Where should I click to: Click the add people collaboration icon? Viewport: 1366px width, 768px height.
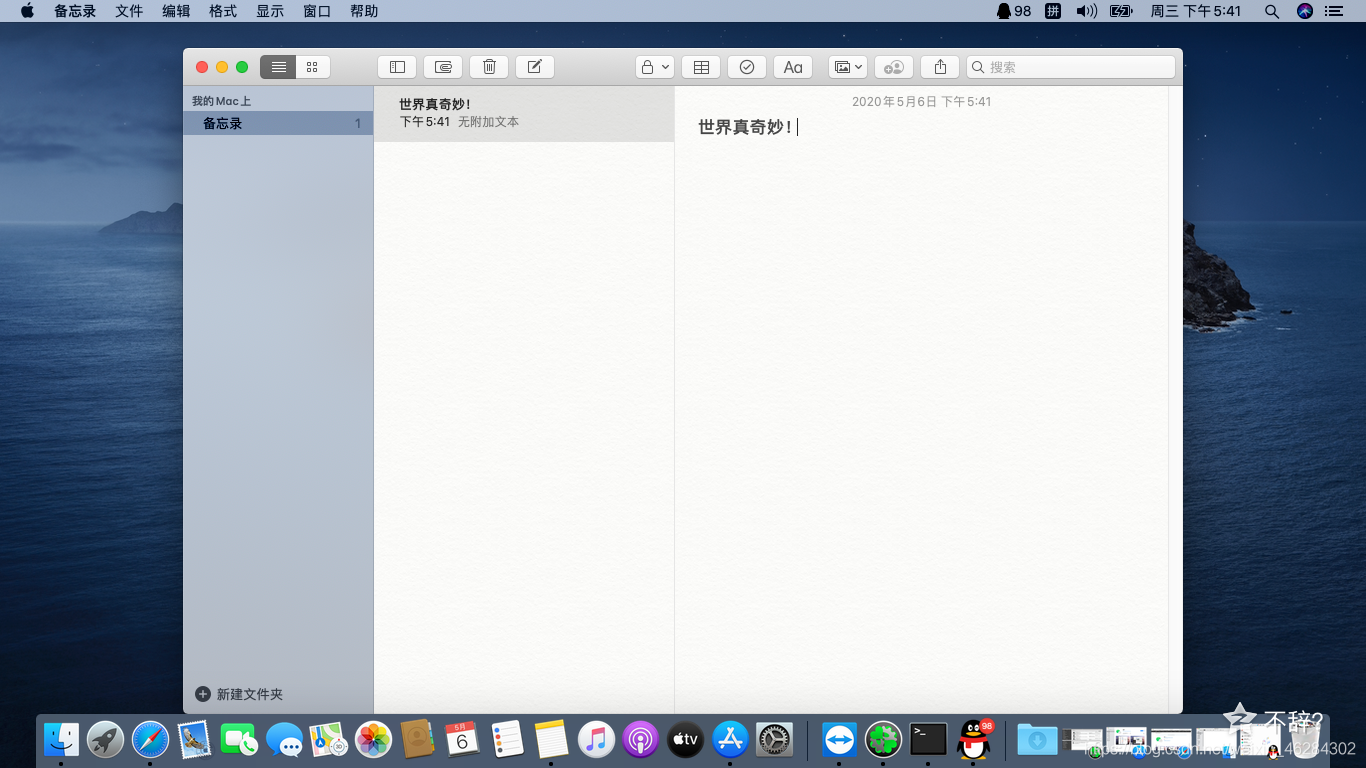(x=894, y=67)
